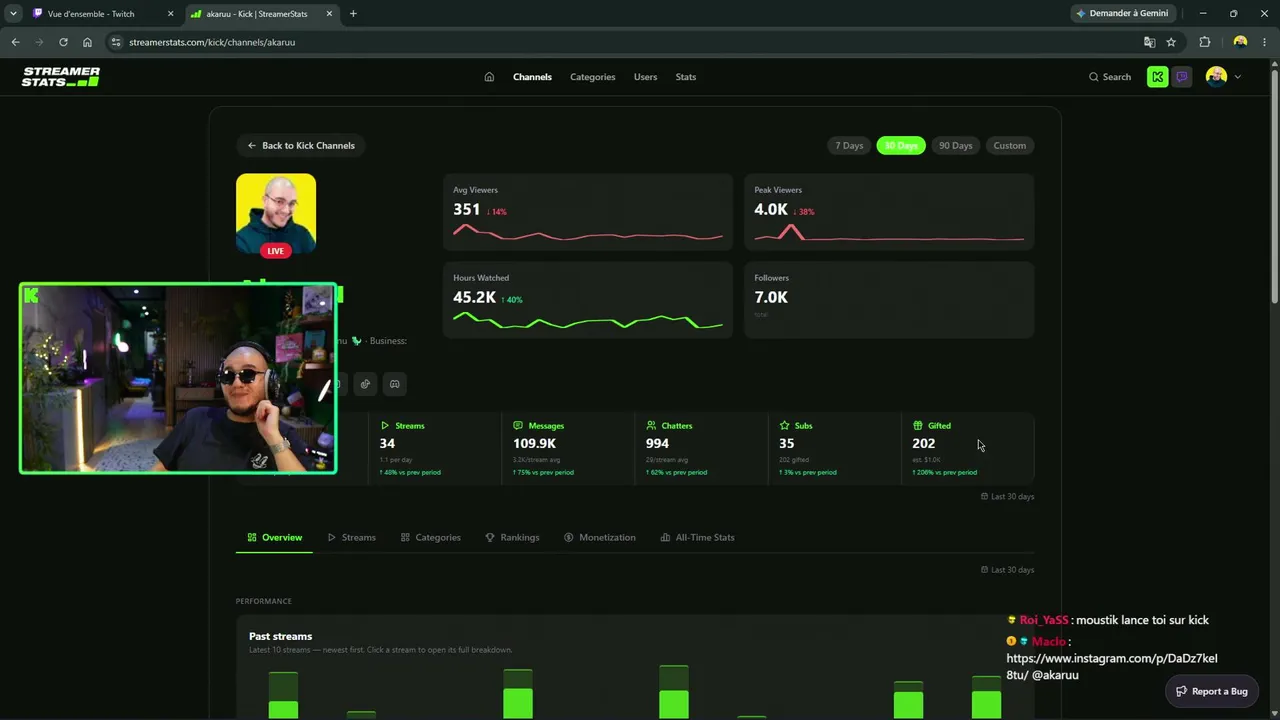1280x720 pixels.
Task: Open the StreamerStats user avatar
Action: pyautogui.click(x=1216, y=77)
